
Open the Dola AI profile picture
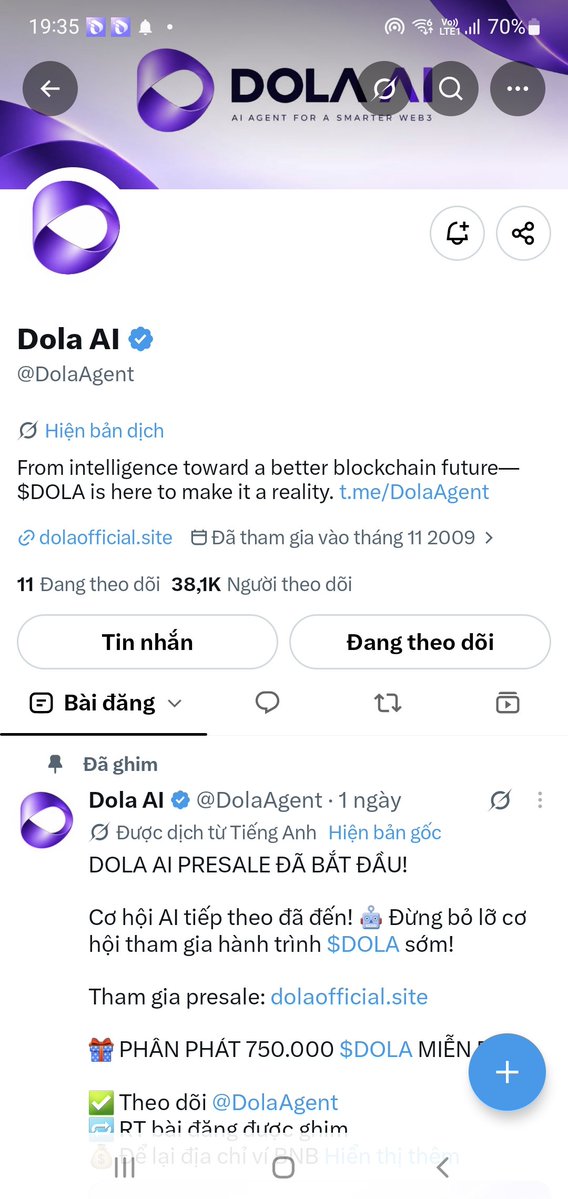click(x=76, y=227)
